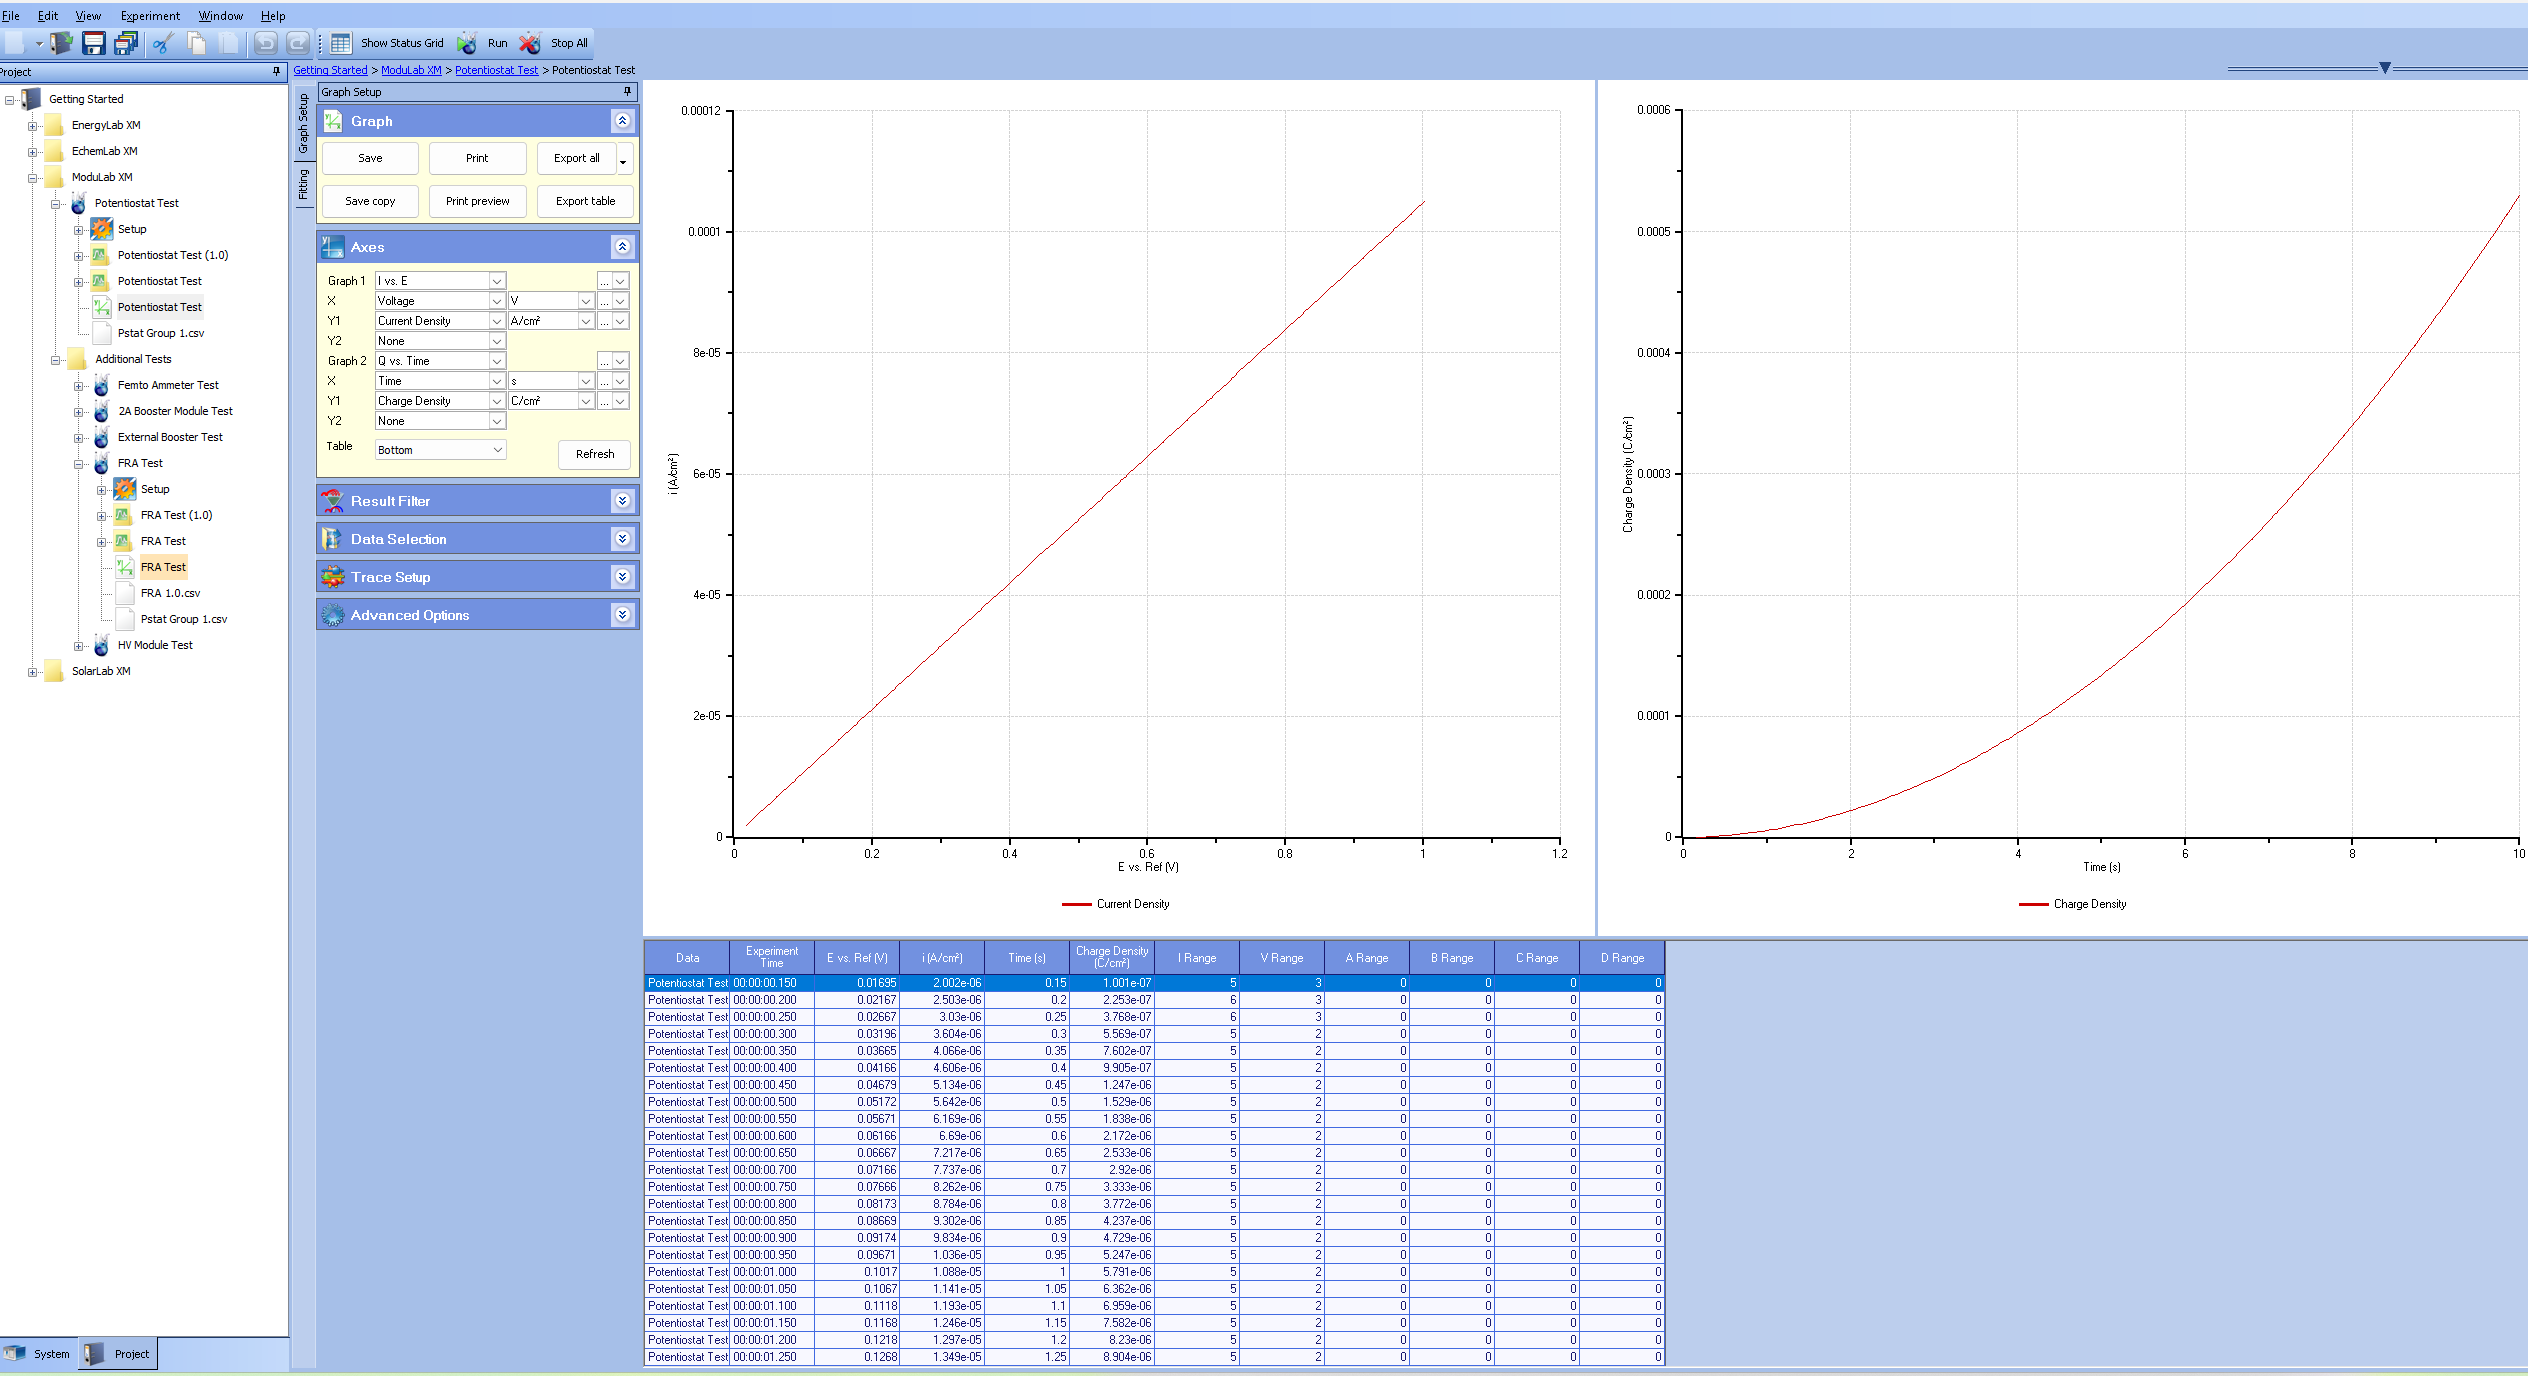Click the Show Status Grid icon
Screen dimensions: 2528x1376
coord(341,43)
